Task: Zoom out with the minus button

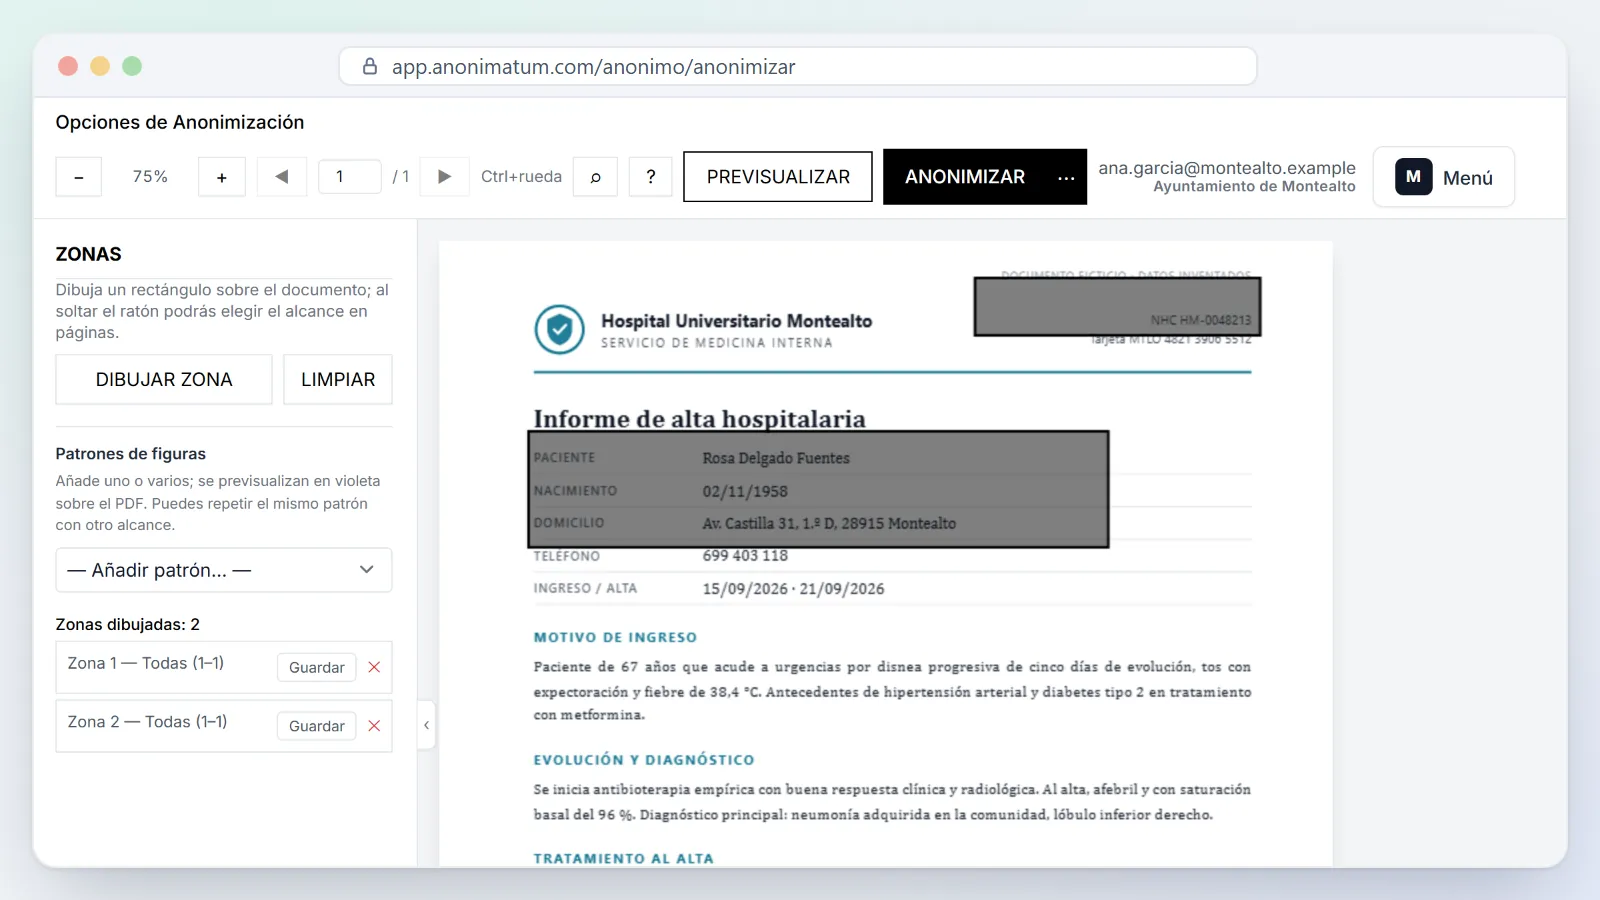Action: [x=79, y=177]
